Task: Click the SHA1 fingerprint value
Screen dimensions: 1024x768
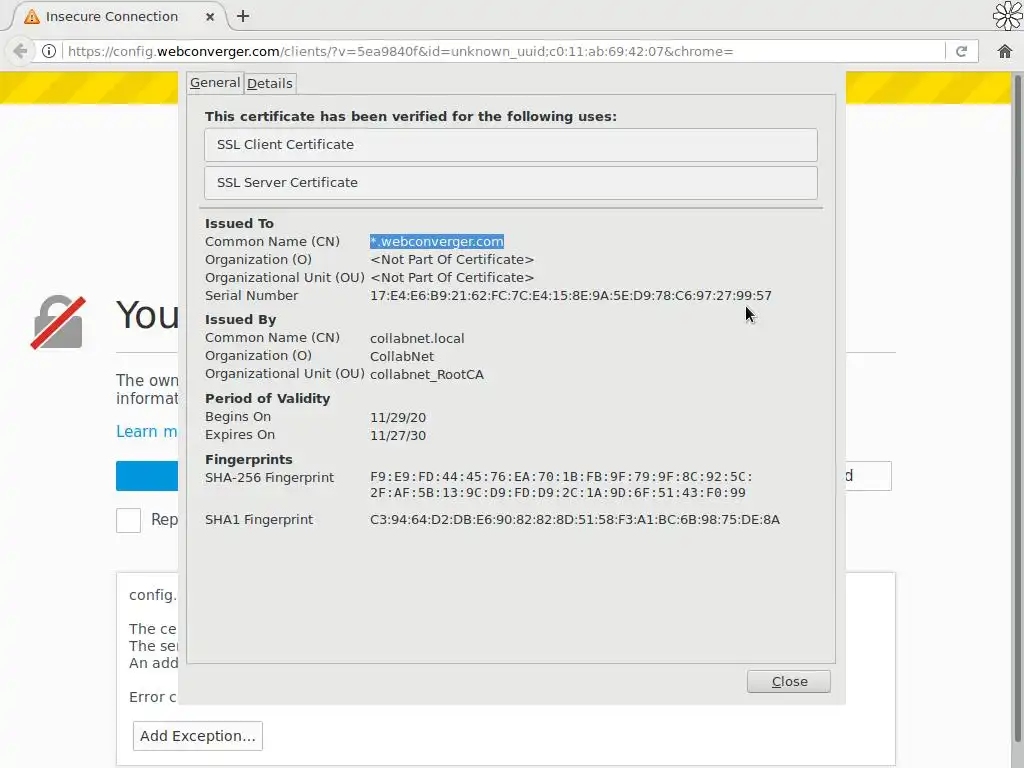Action: tap(575, 520)
